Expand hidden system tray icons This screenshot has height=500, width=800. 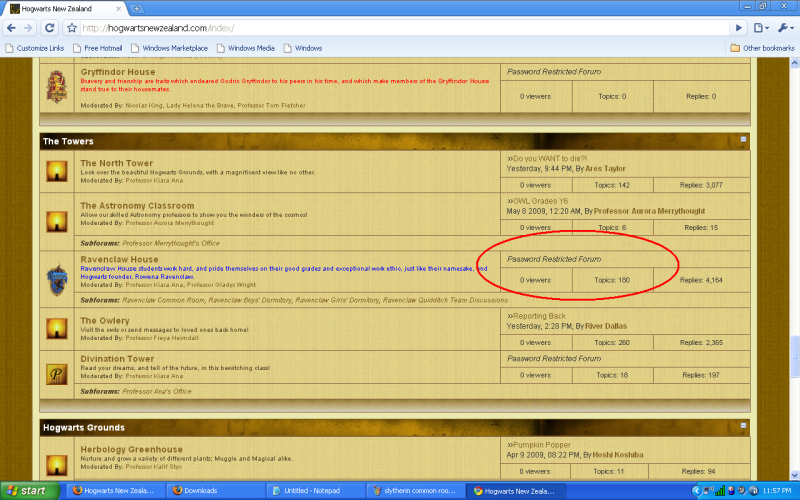click(x=695, y=491)
